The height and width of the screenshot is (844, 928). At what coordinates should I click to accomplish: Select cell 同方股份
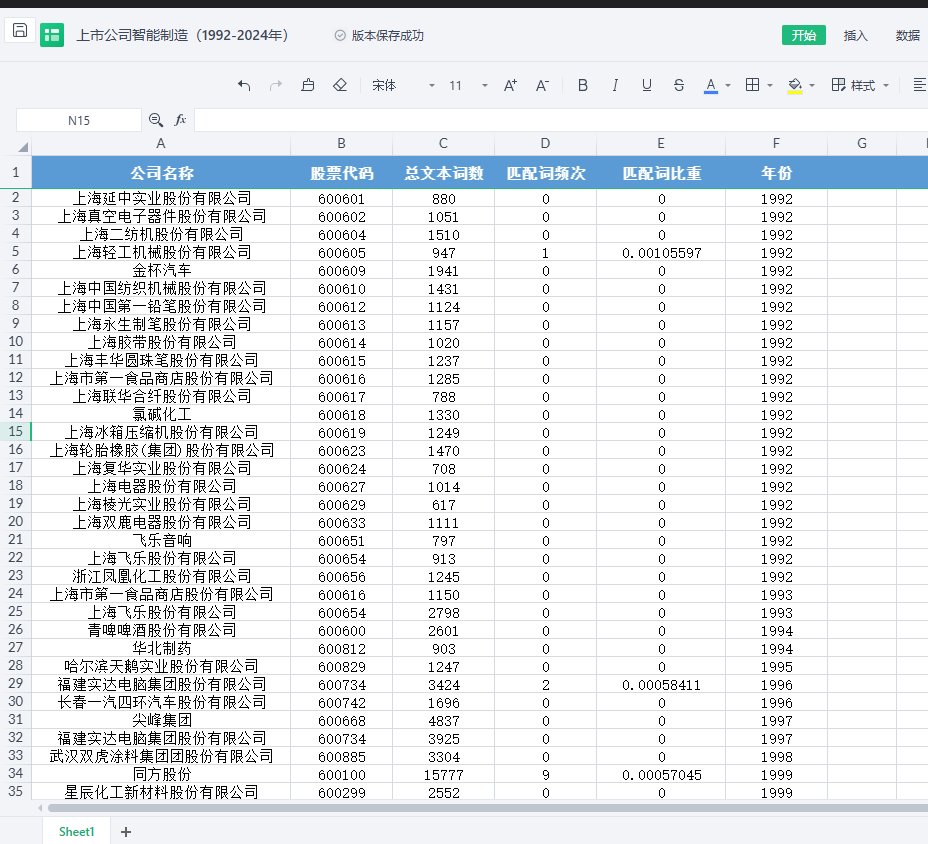coord(161,775)
